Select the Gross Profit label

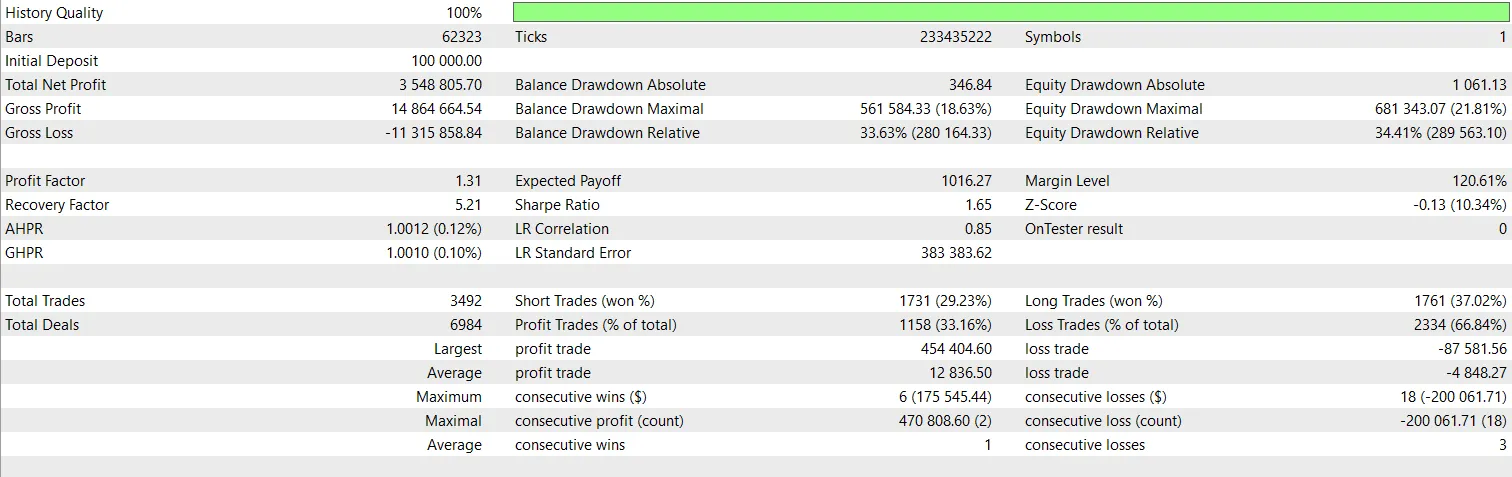click(43, 109)
